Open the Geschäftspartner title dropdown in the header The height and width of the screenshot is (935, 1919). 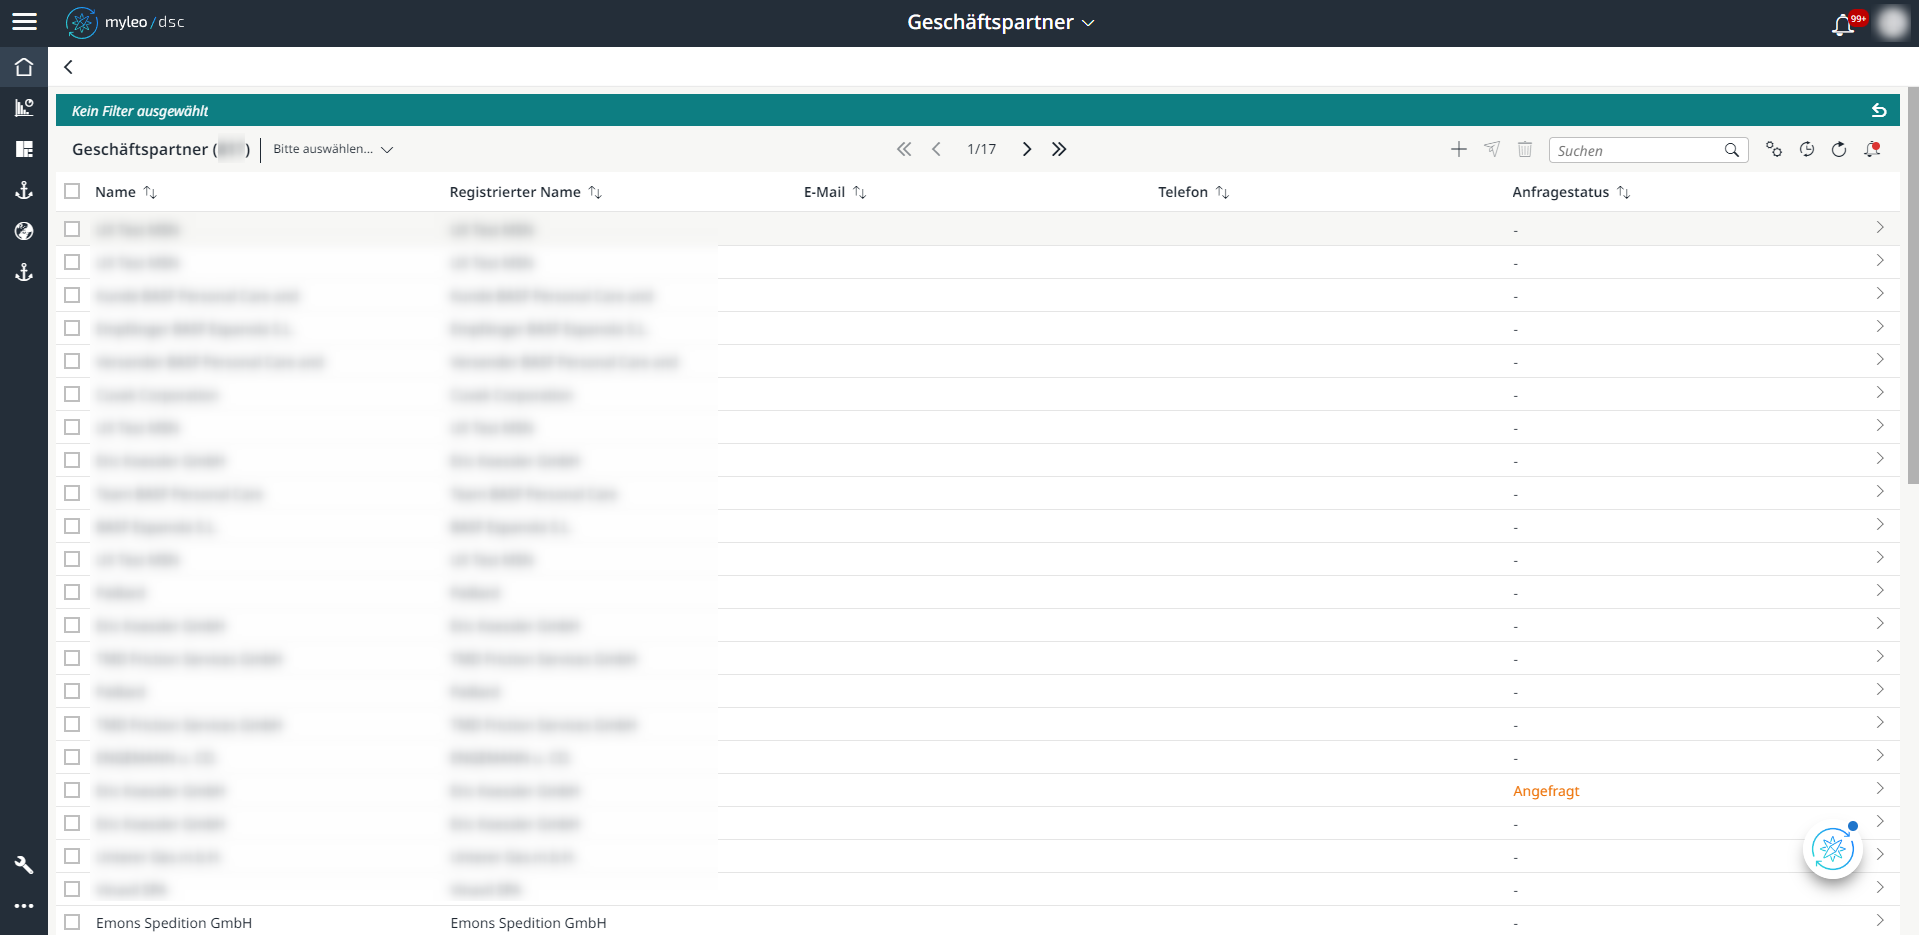pyautogui.click(x=1090, y=21)
